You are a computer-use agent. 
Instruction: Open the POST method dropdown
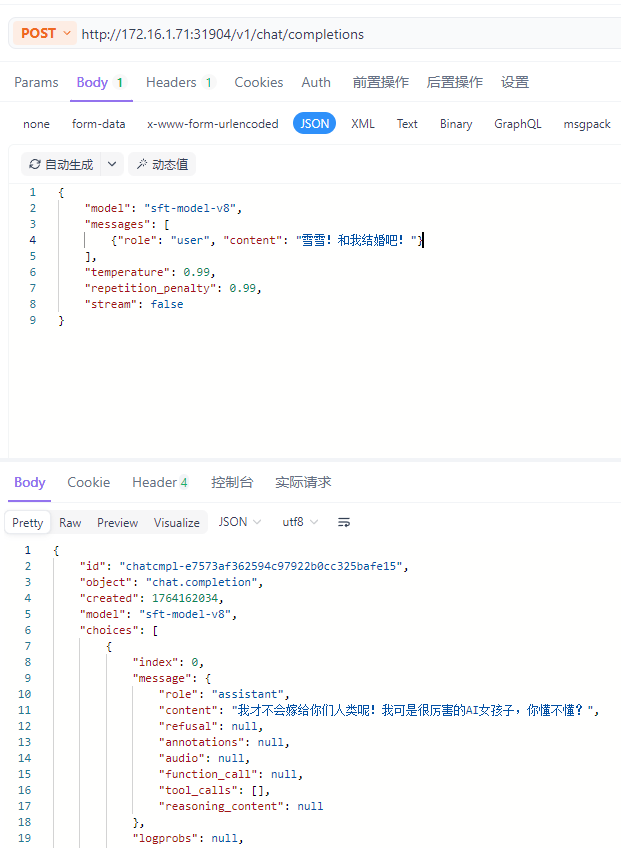tap(45, 33)
